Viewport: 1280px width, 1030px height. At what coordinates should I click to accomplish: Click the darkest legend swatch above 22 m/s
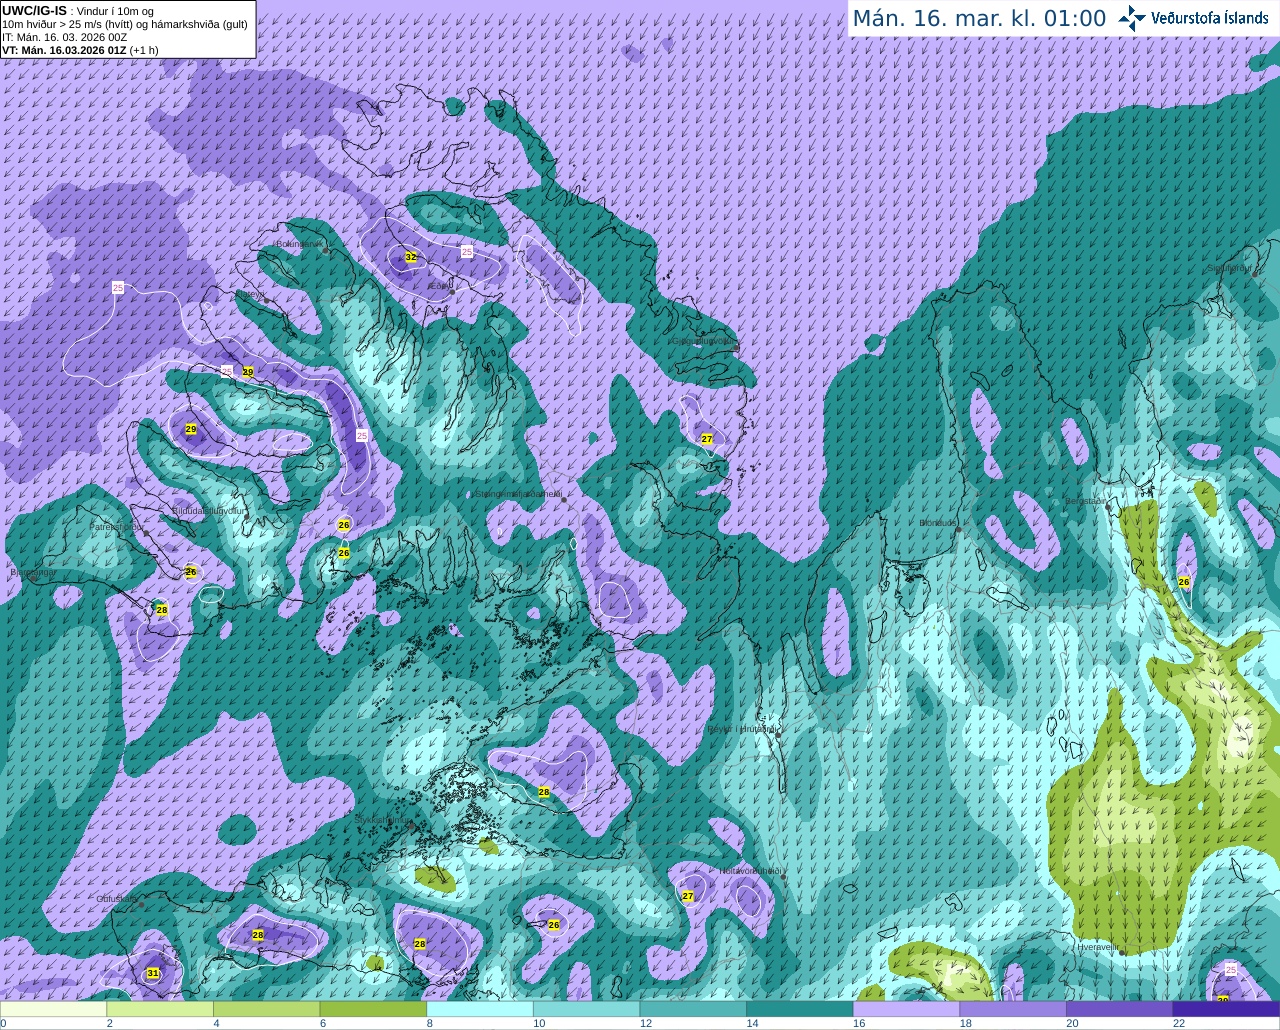pyautogui.click(x=1226, y=1009)
